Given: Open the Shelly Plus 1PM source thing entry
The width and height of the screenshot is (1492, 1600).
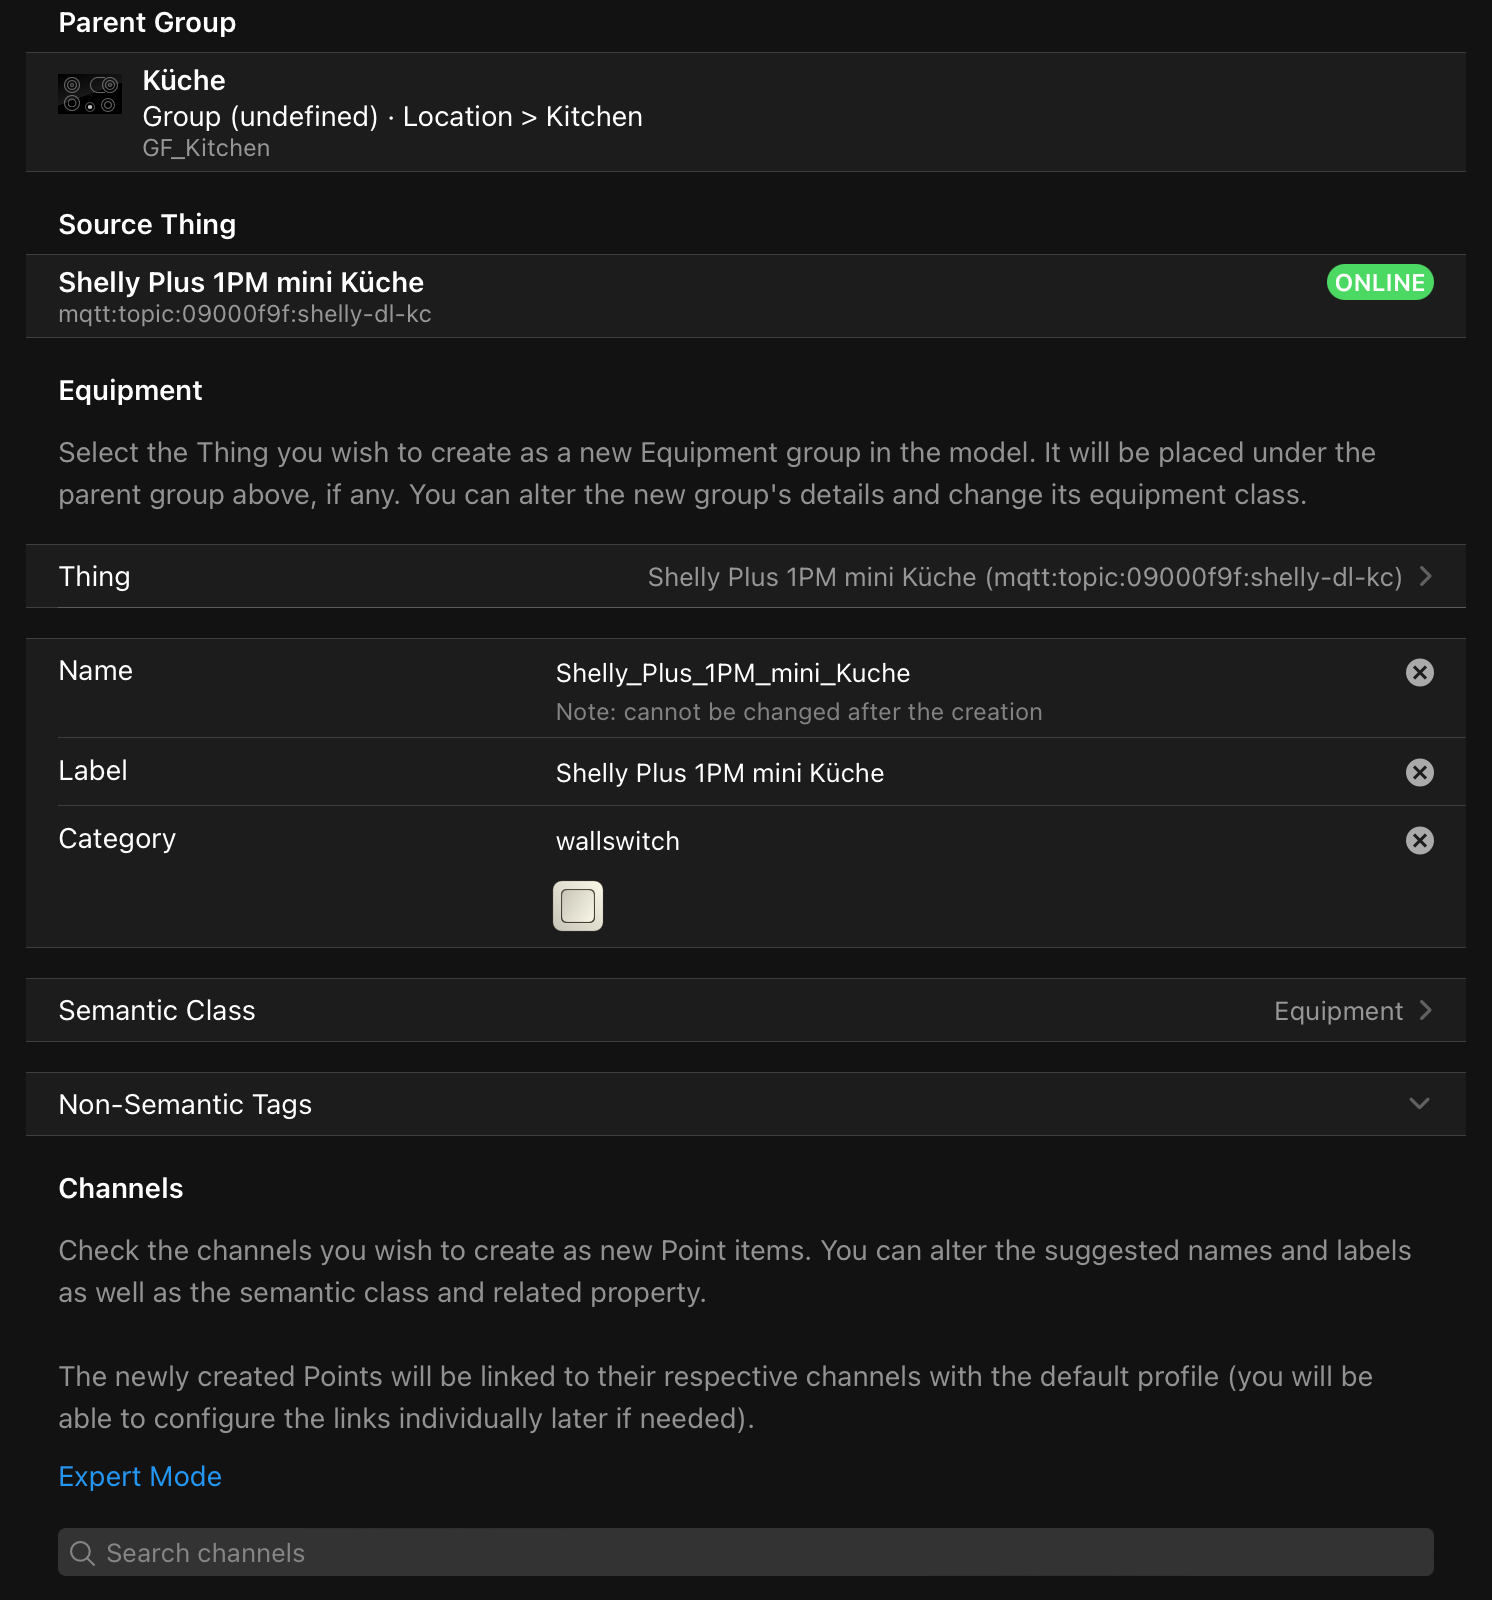Looking at the screenshot, I should tap(241, 283).
